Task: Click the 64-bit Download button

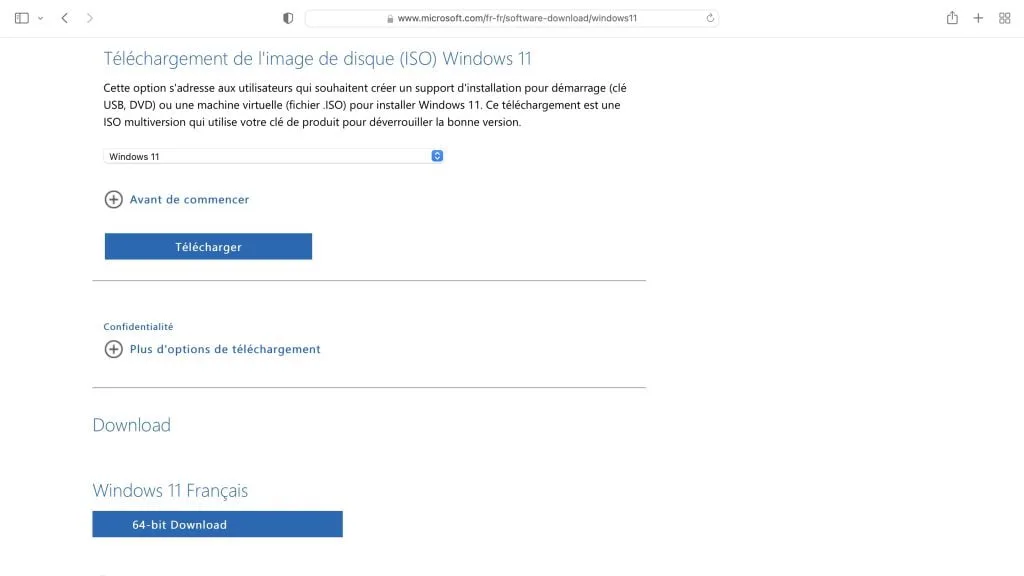Action: [217, 524]
